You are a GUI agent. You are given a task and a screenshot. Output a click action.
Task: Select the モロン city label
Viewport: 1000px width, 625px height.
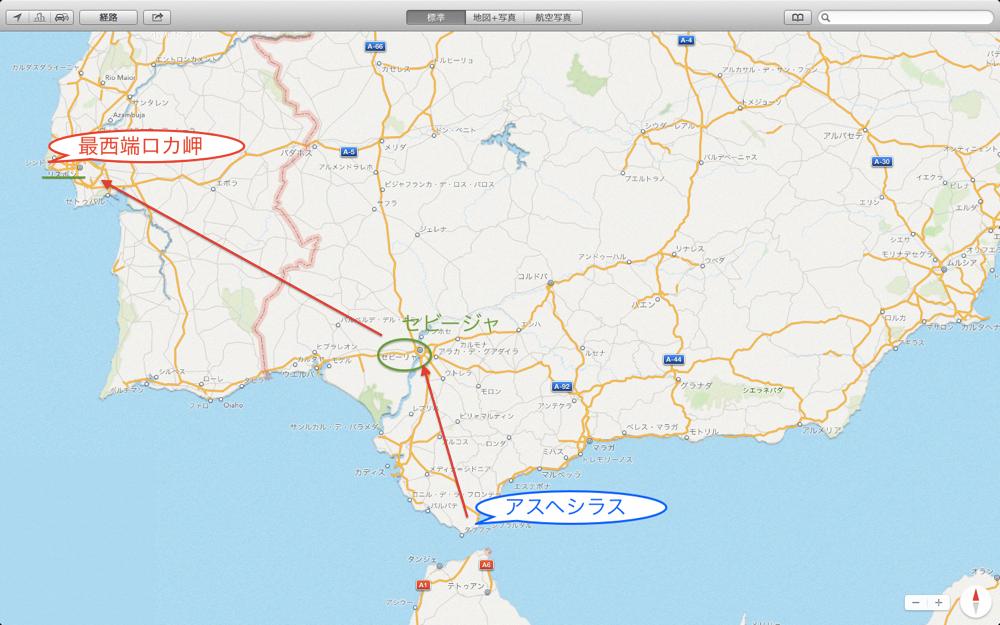490,391
